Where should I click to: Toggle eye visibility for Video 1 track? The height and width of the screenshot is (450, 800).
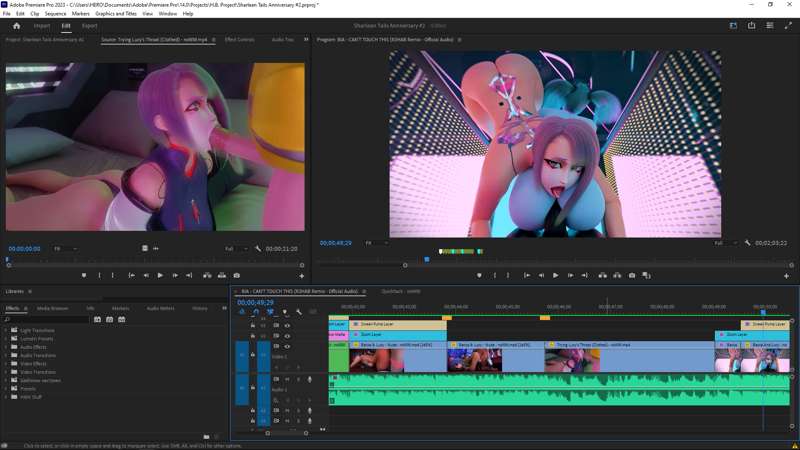pos(287,346)
